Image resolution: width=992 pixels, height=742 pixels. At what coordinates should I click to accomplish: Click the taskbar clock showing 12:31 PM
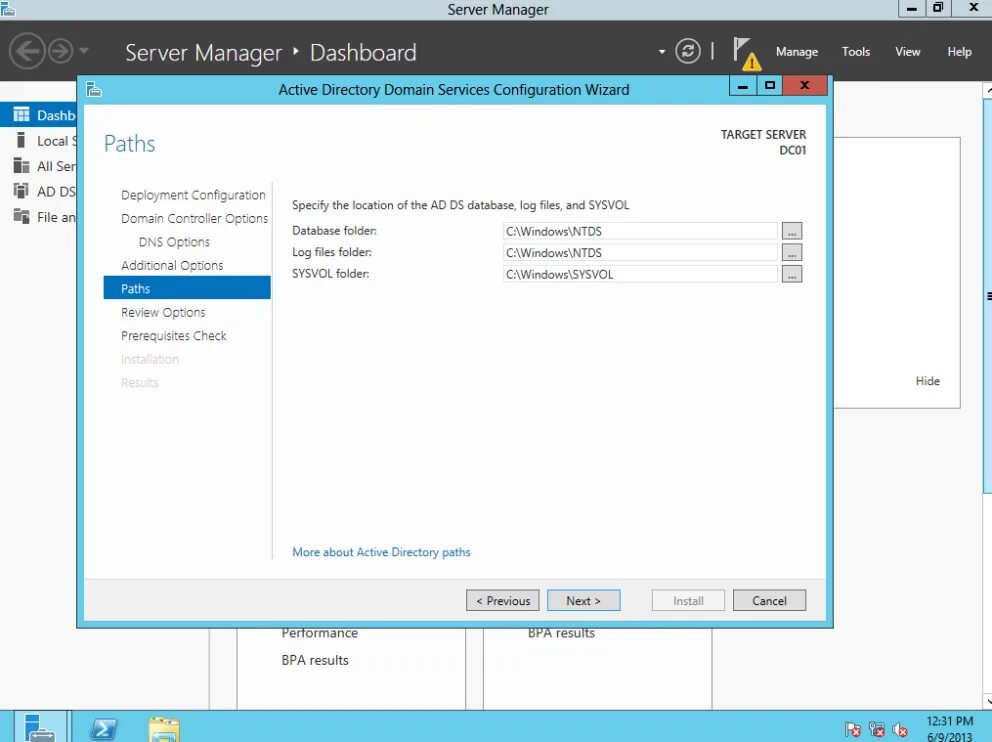coord(950,729)
